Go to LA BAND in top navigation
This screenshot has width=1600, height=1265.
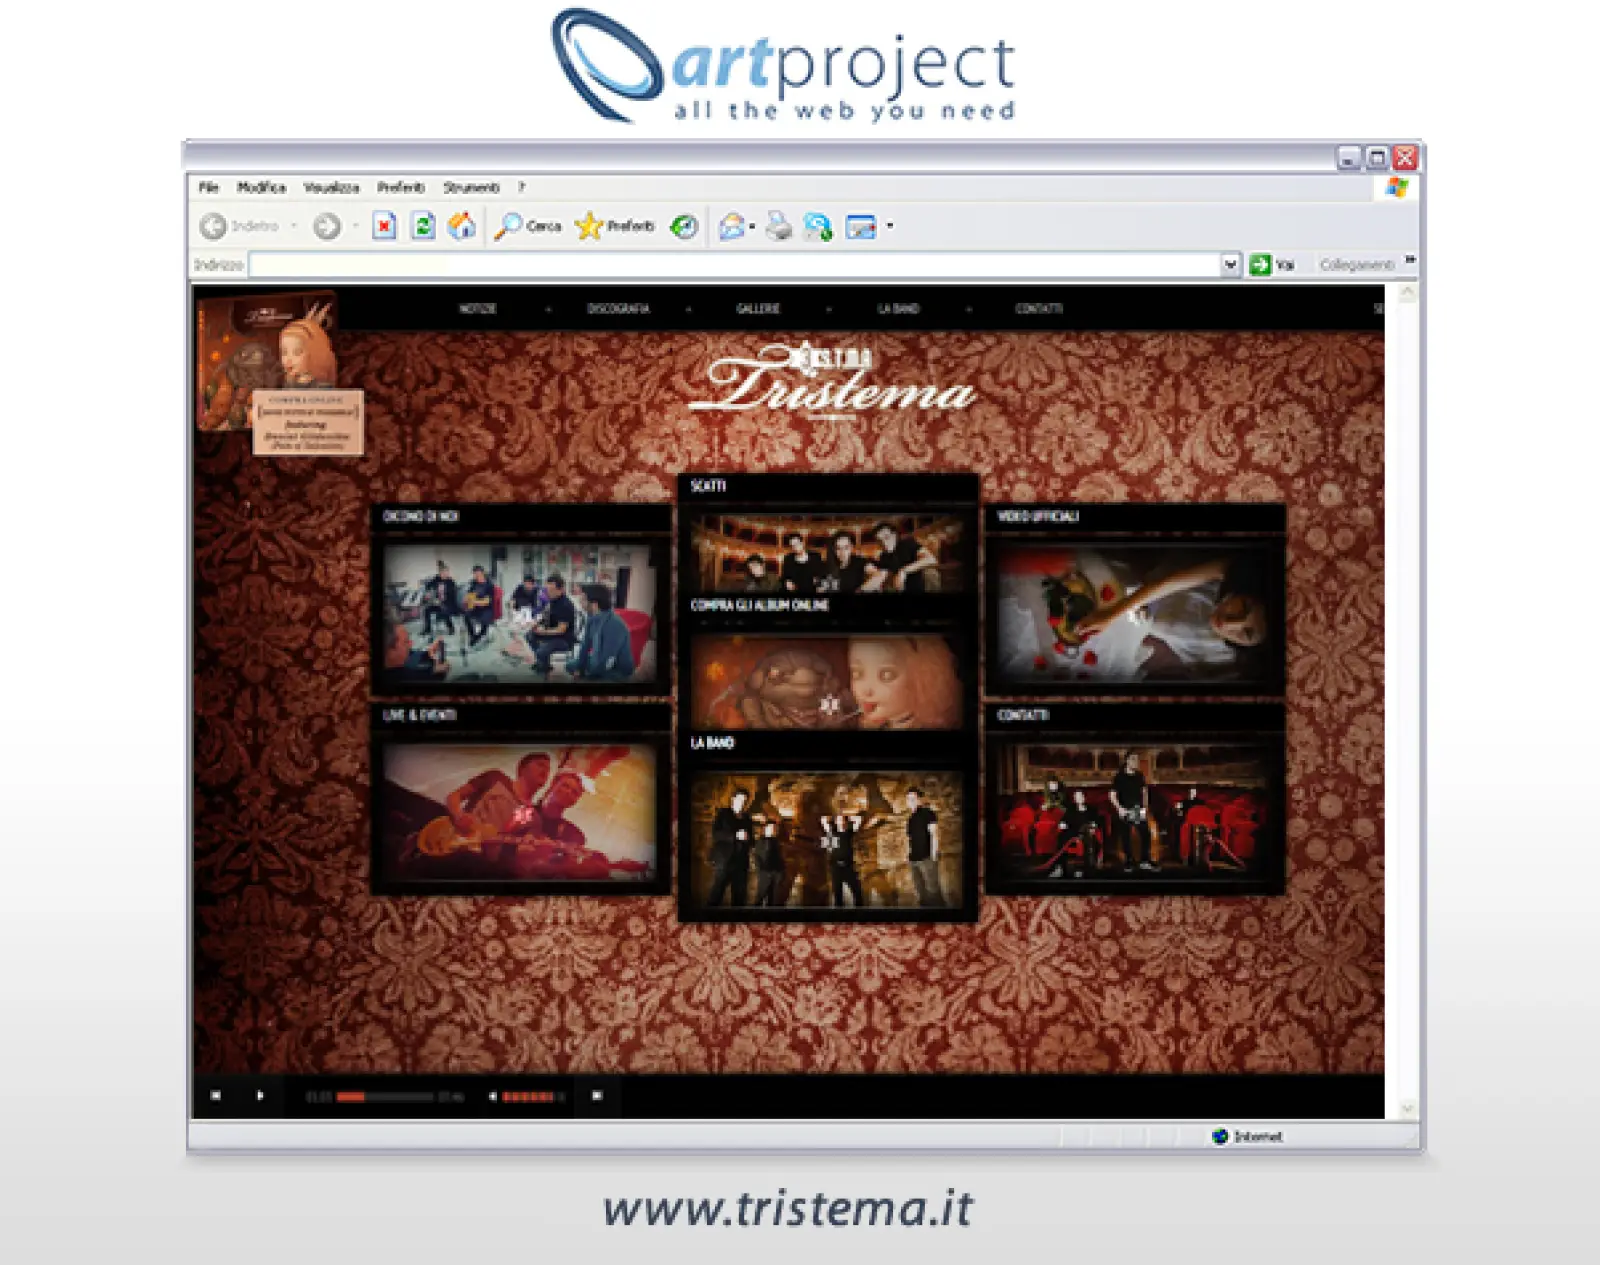pyautogui.click(x=898, y=309)
